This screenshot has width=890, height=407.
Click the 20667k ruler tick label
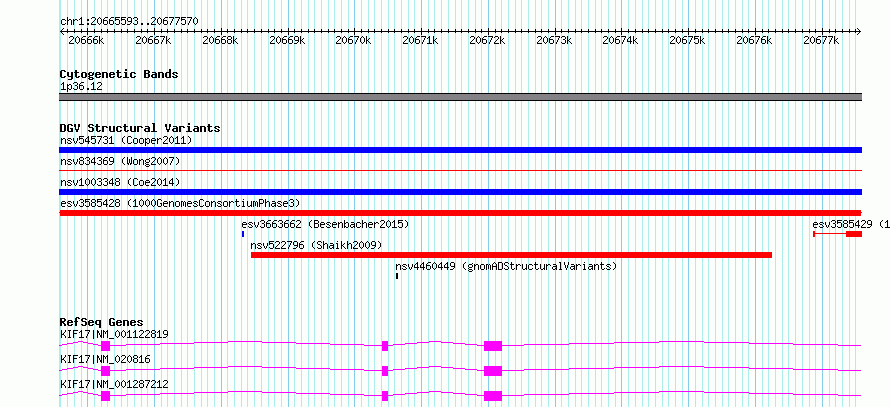pos(153,40)
